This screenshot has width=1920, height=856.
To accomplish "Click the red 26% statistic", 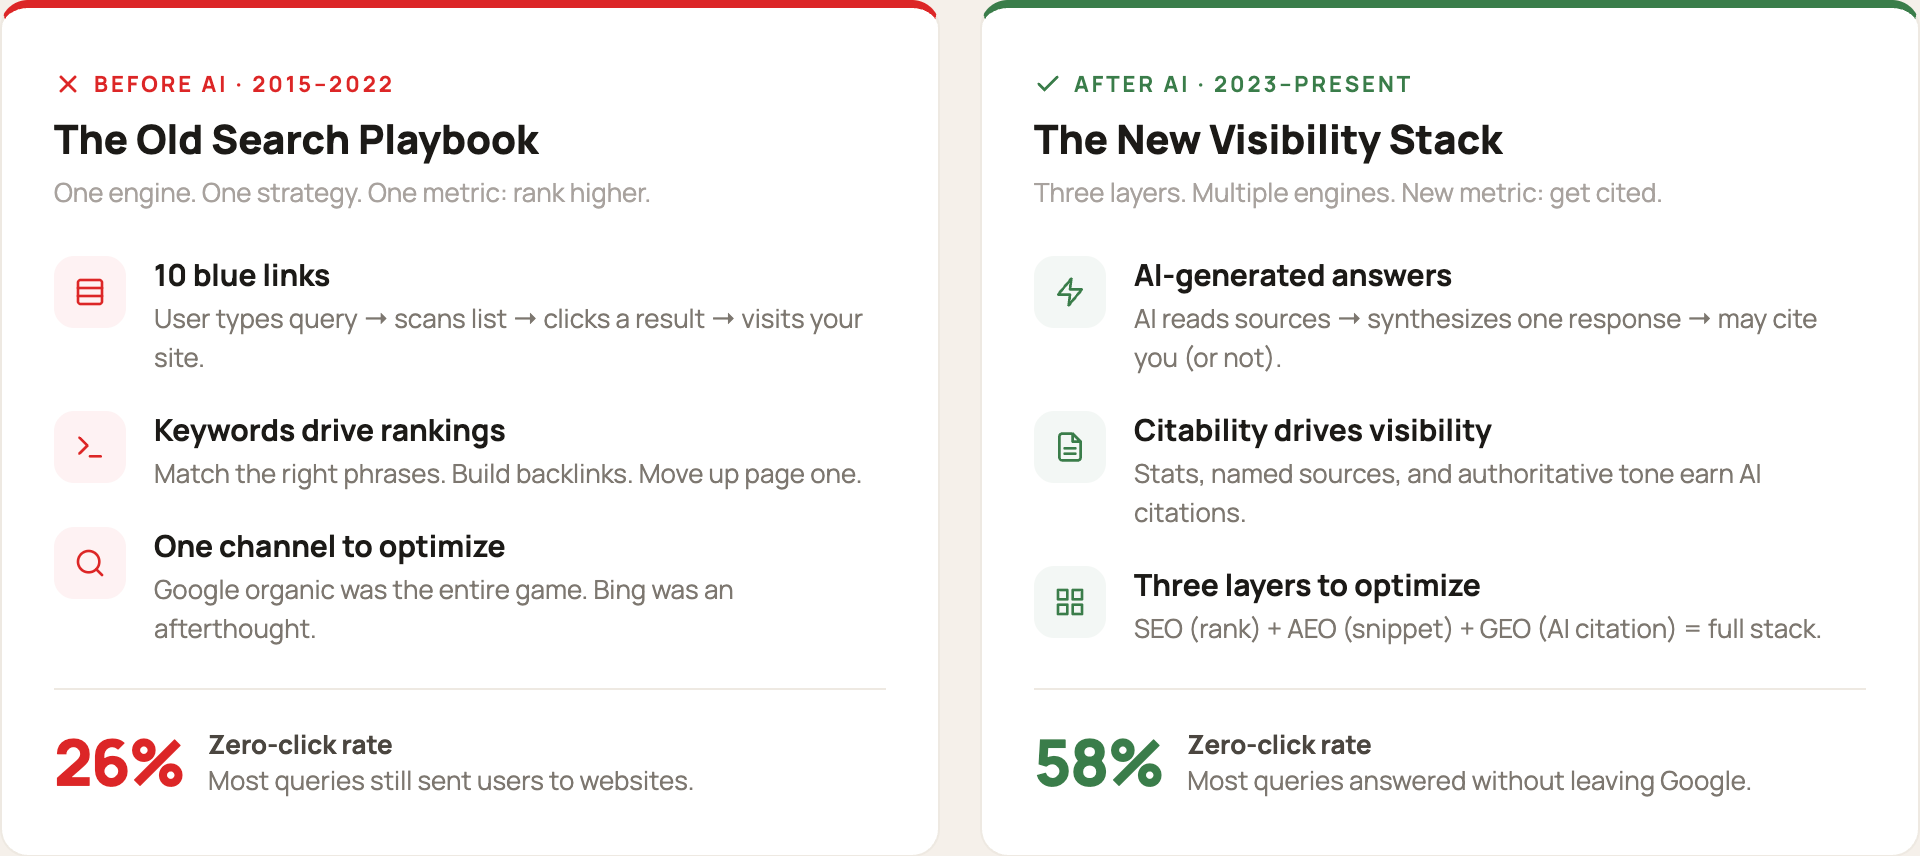I will coord(119,763).
